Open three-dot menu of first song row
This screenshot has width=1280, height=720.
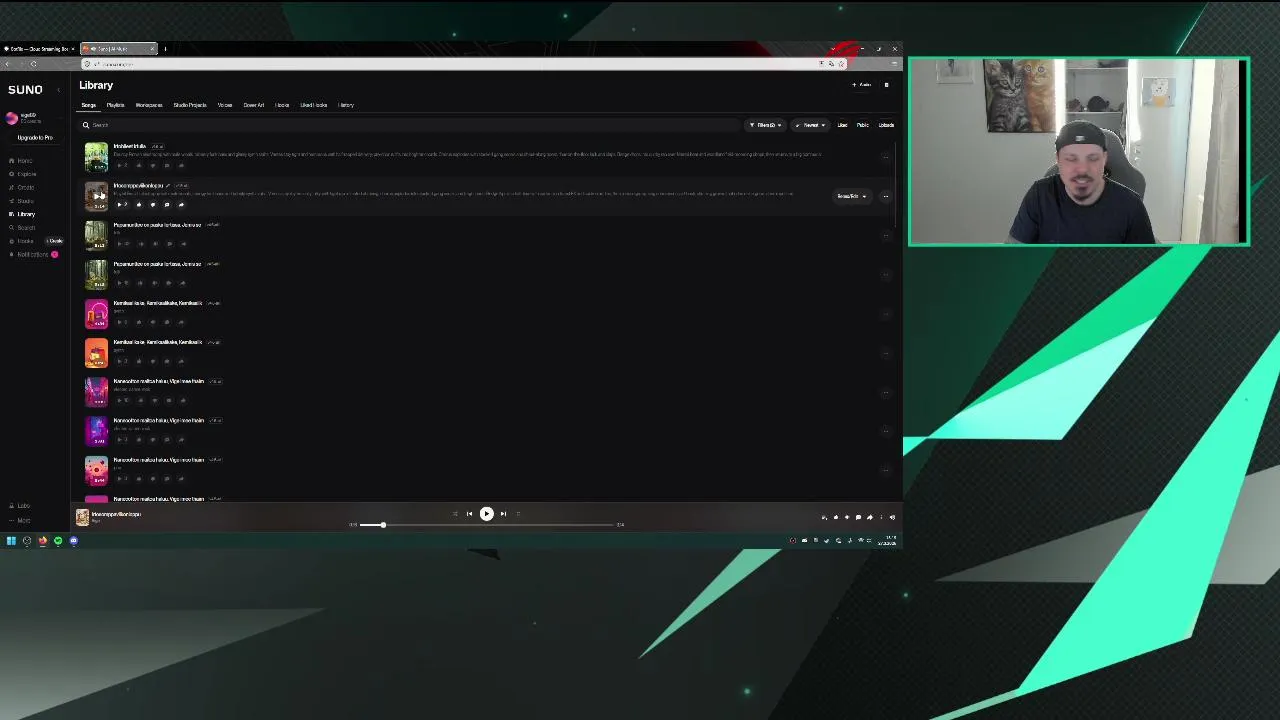[x=885, y=157]
